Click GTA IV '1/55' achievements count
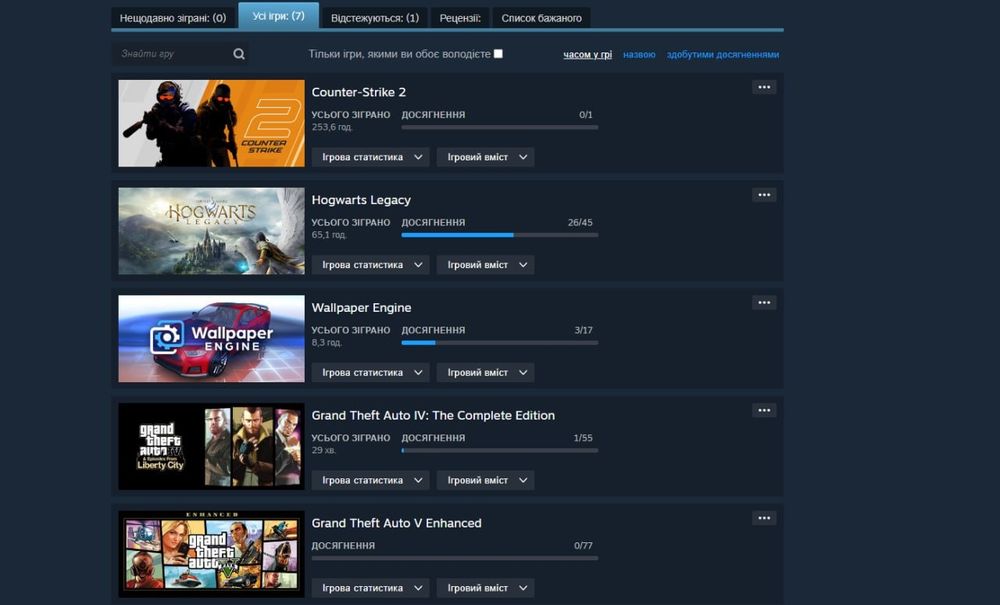This screenshot has height=605, width=1000. [x=583, y=438]
